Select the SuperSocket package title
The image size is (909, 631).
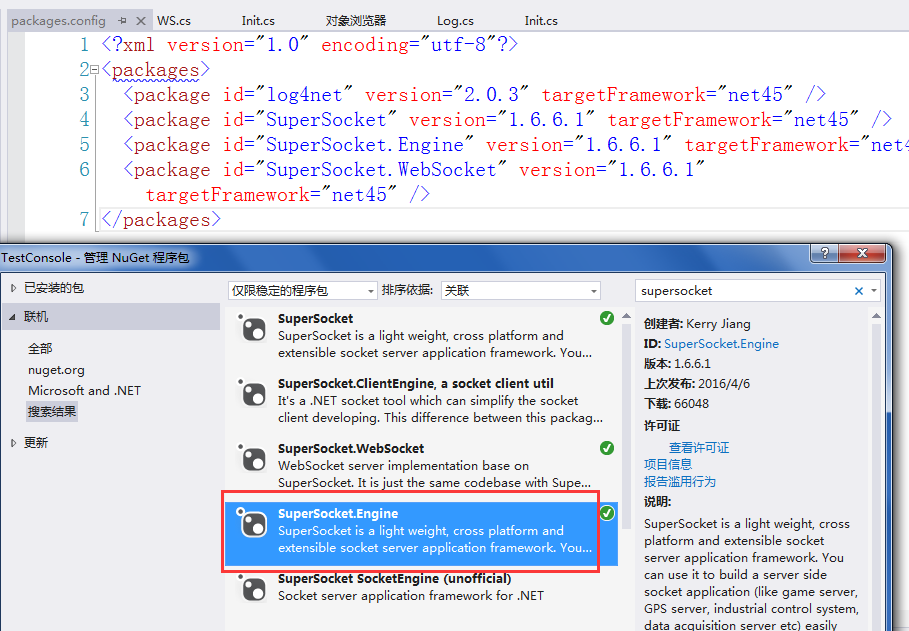315,318
